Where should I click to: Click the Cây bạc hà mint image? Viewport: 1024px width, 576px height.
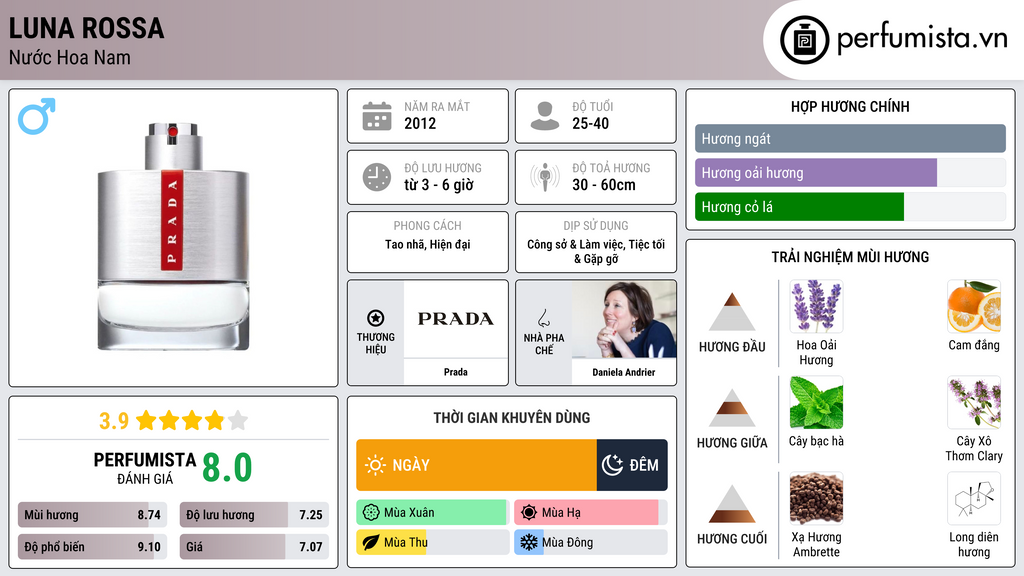coord(816,402)
